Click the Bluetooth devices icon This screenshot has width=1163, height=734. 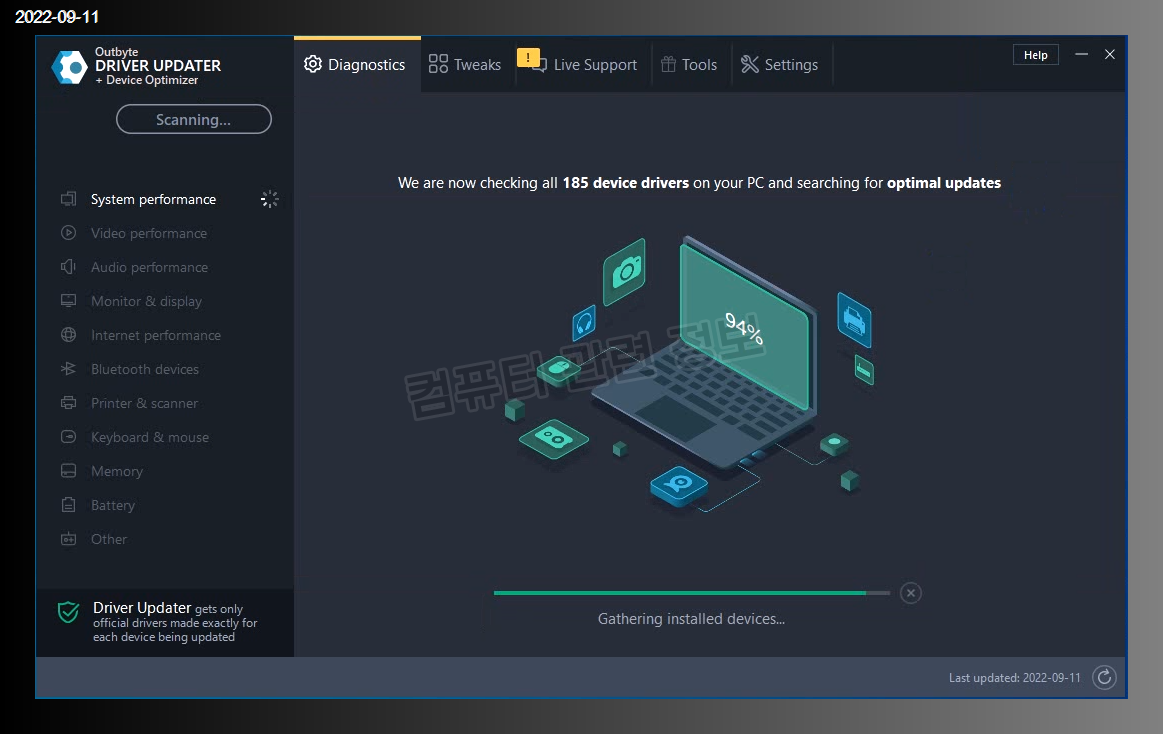pyautogui.click(x=68, y=368)
